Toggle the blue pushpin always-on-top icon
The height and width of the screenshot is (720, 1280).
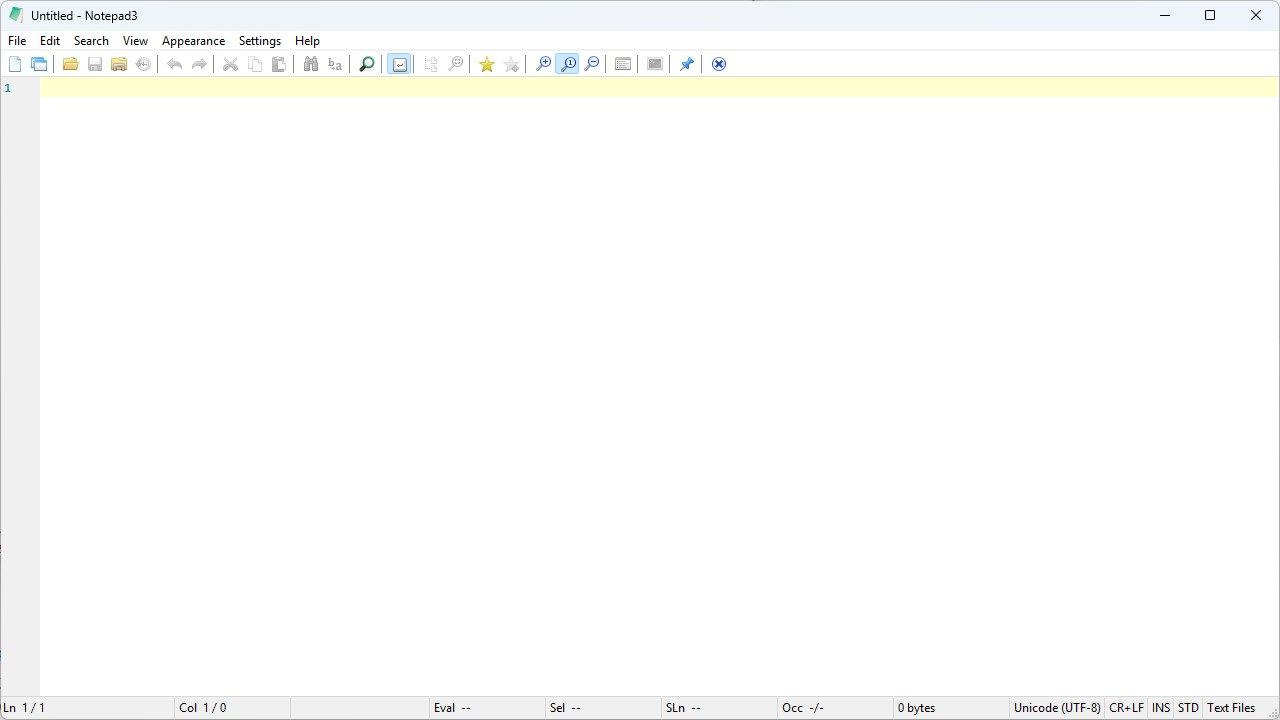[687, 64]
